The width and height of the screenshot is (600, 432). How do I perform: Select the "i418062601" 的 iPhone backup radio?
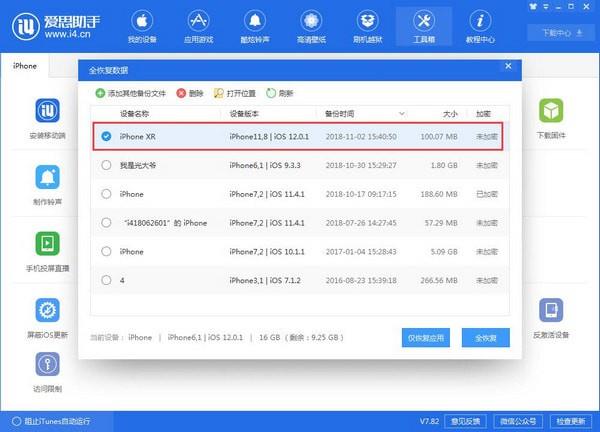[106, 223]
